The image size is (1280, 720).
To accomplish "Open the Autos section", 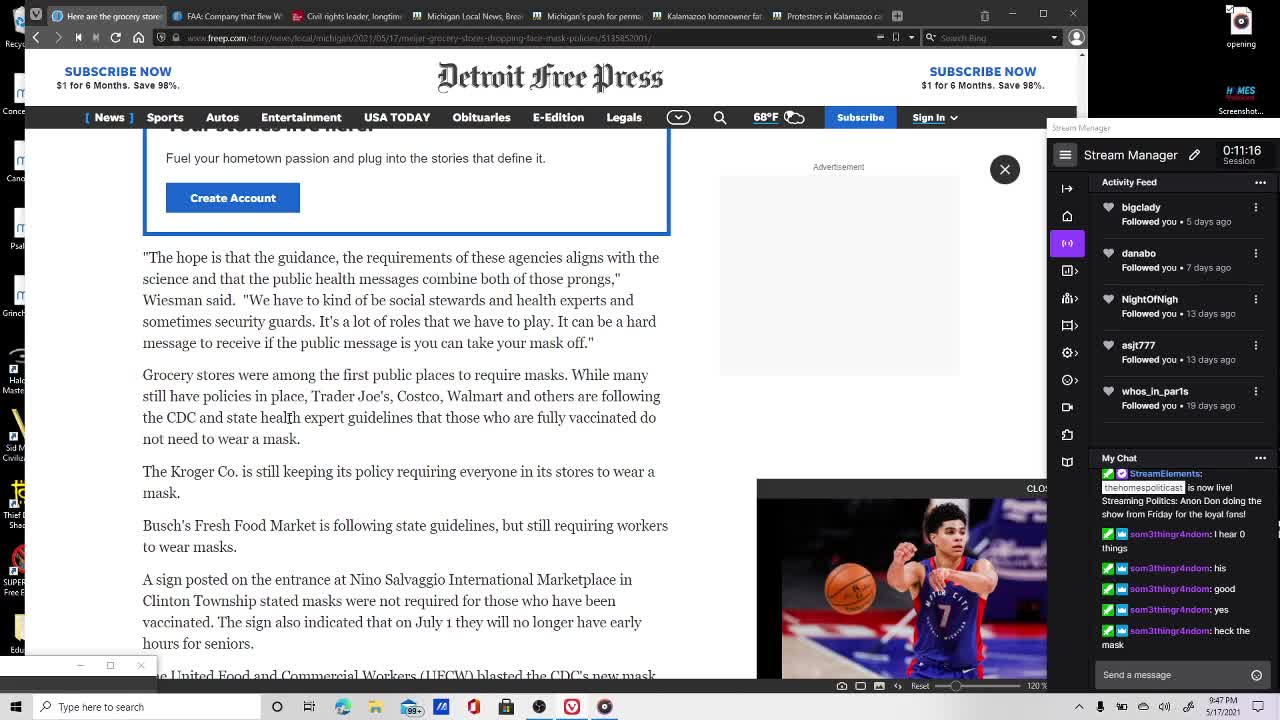I will [222, 118].
